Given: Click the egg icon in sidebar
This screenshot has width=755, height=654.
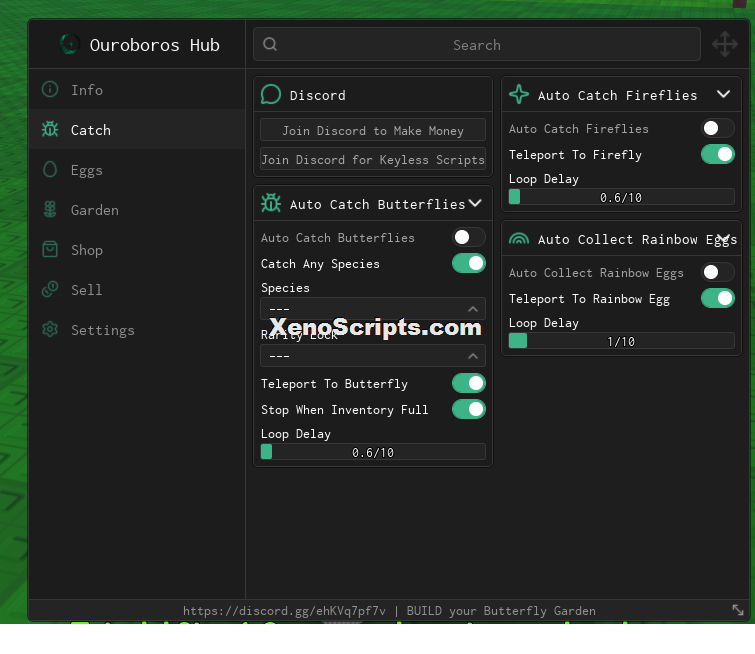Looking at the screenshot, I should pyautogui.click(x=50, y=169).
